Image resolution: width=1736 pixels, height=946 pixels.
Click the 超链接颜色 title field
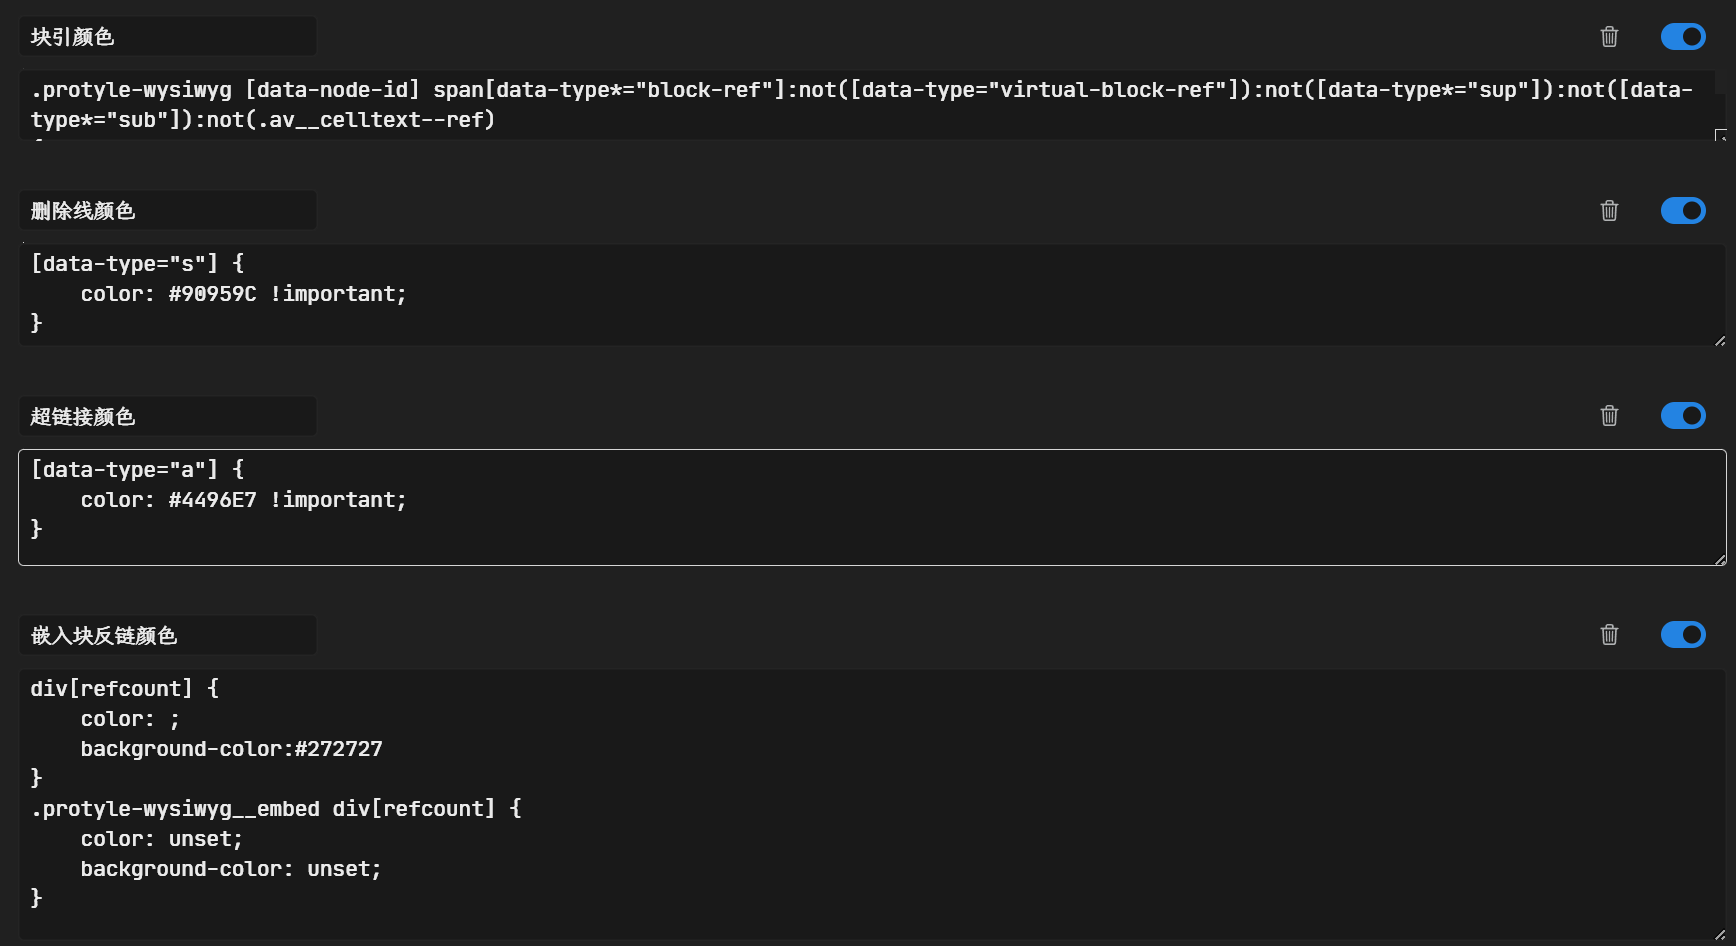167,417
